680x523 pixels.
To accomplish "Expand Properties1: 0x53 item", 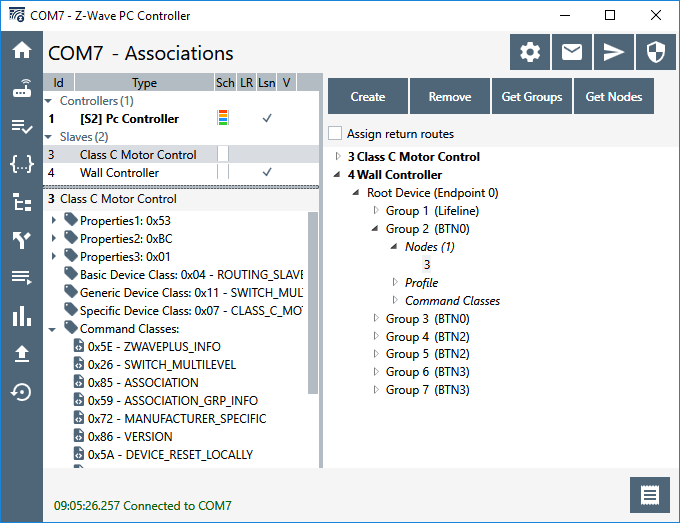I will coord(53,220).
